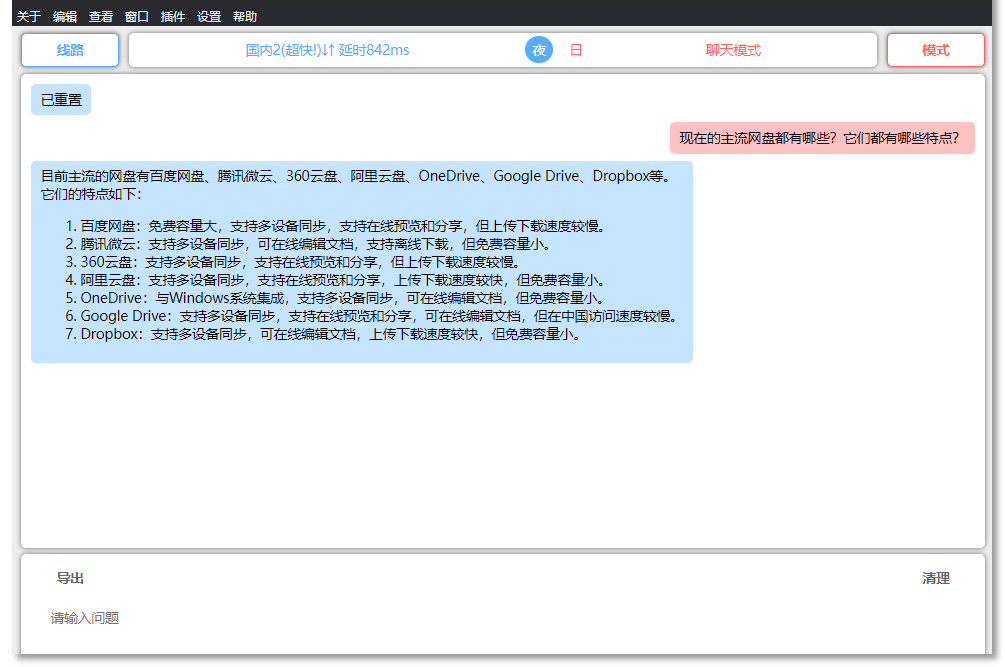Open the 关于 menu
The height and width of the screenshot is (667, 1005).
point(29,17)
